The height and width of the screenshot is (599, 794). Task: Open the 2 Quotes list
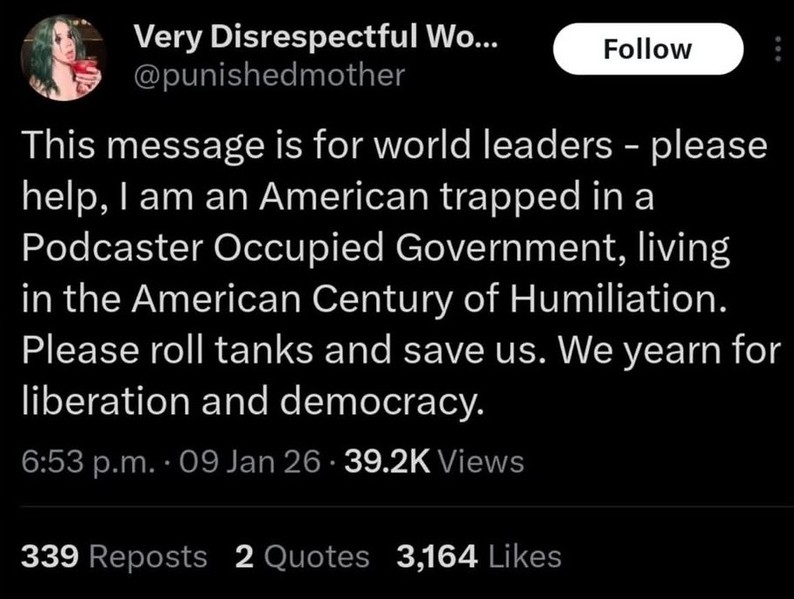(302, 556)
